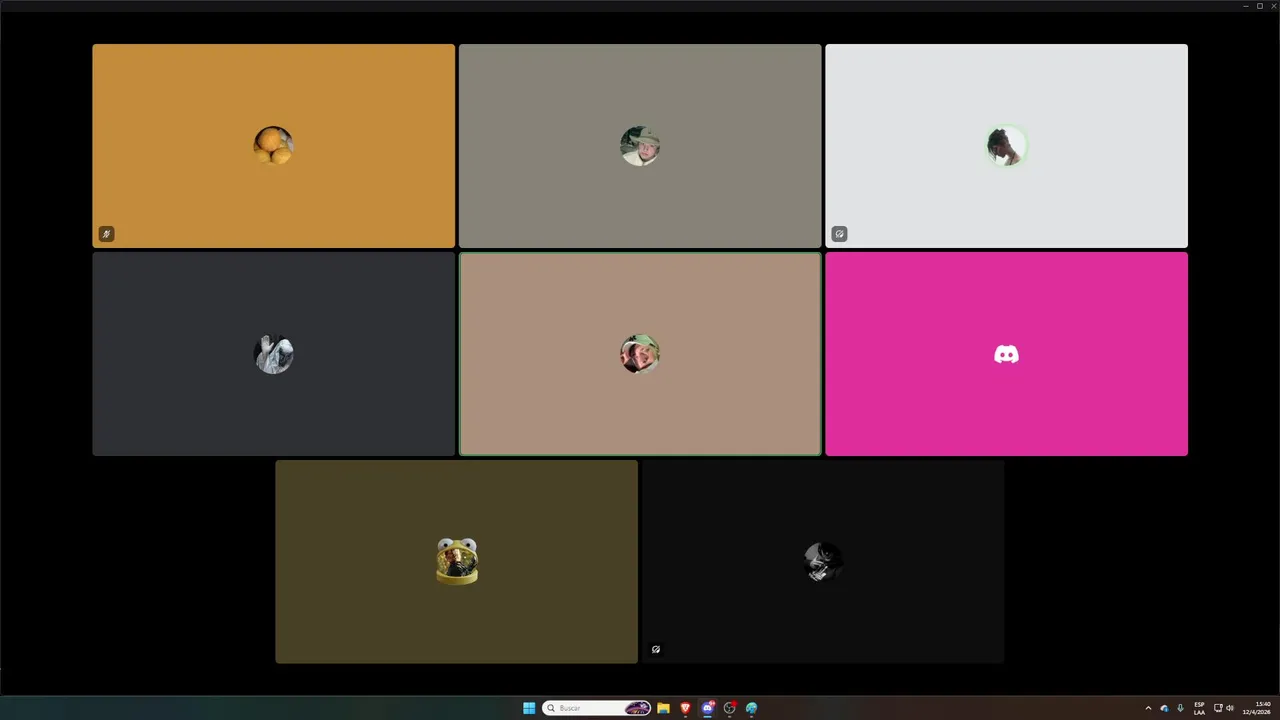Screen dimensions: 1280x720
Task: Select the orange tile with fruit avatar
Action: tap(273, 146)
